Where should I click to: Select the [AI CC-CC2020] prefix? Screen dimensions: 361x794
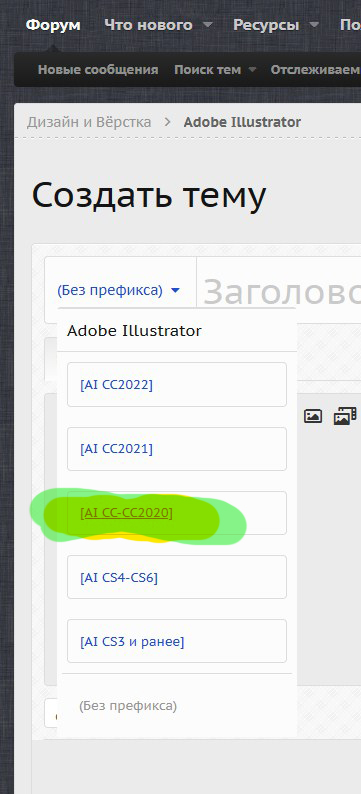177,513
